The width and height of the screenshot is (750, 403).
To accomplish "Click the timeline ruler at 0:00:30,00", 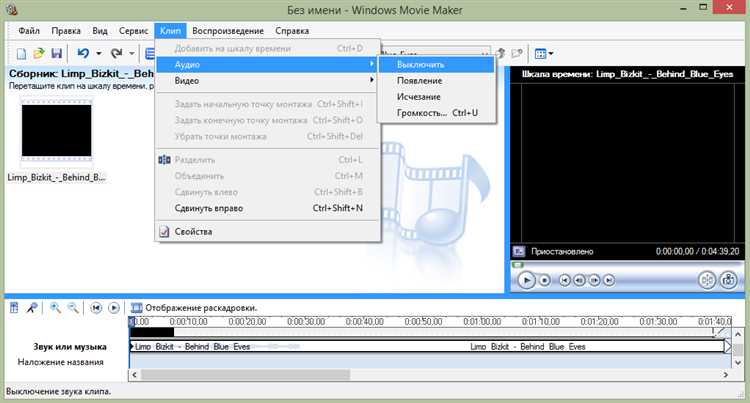I will [x=305, y=322].
